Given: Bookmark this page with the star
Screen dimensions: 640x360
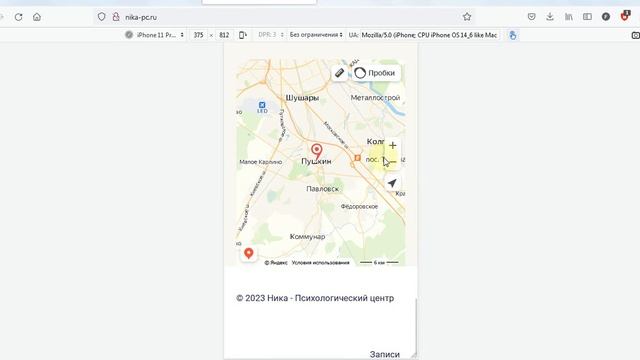Looking at the screenshot, I should pos(467,17).
